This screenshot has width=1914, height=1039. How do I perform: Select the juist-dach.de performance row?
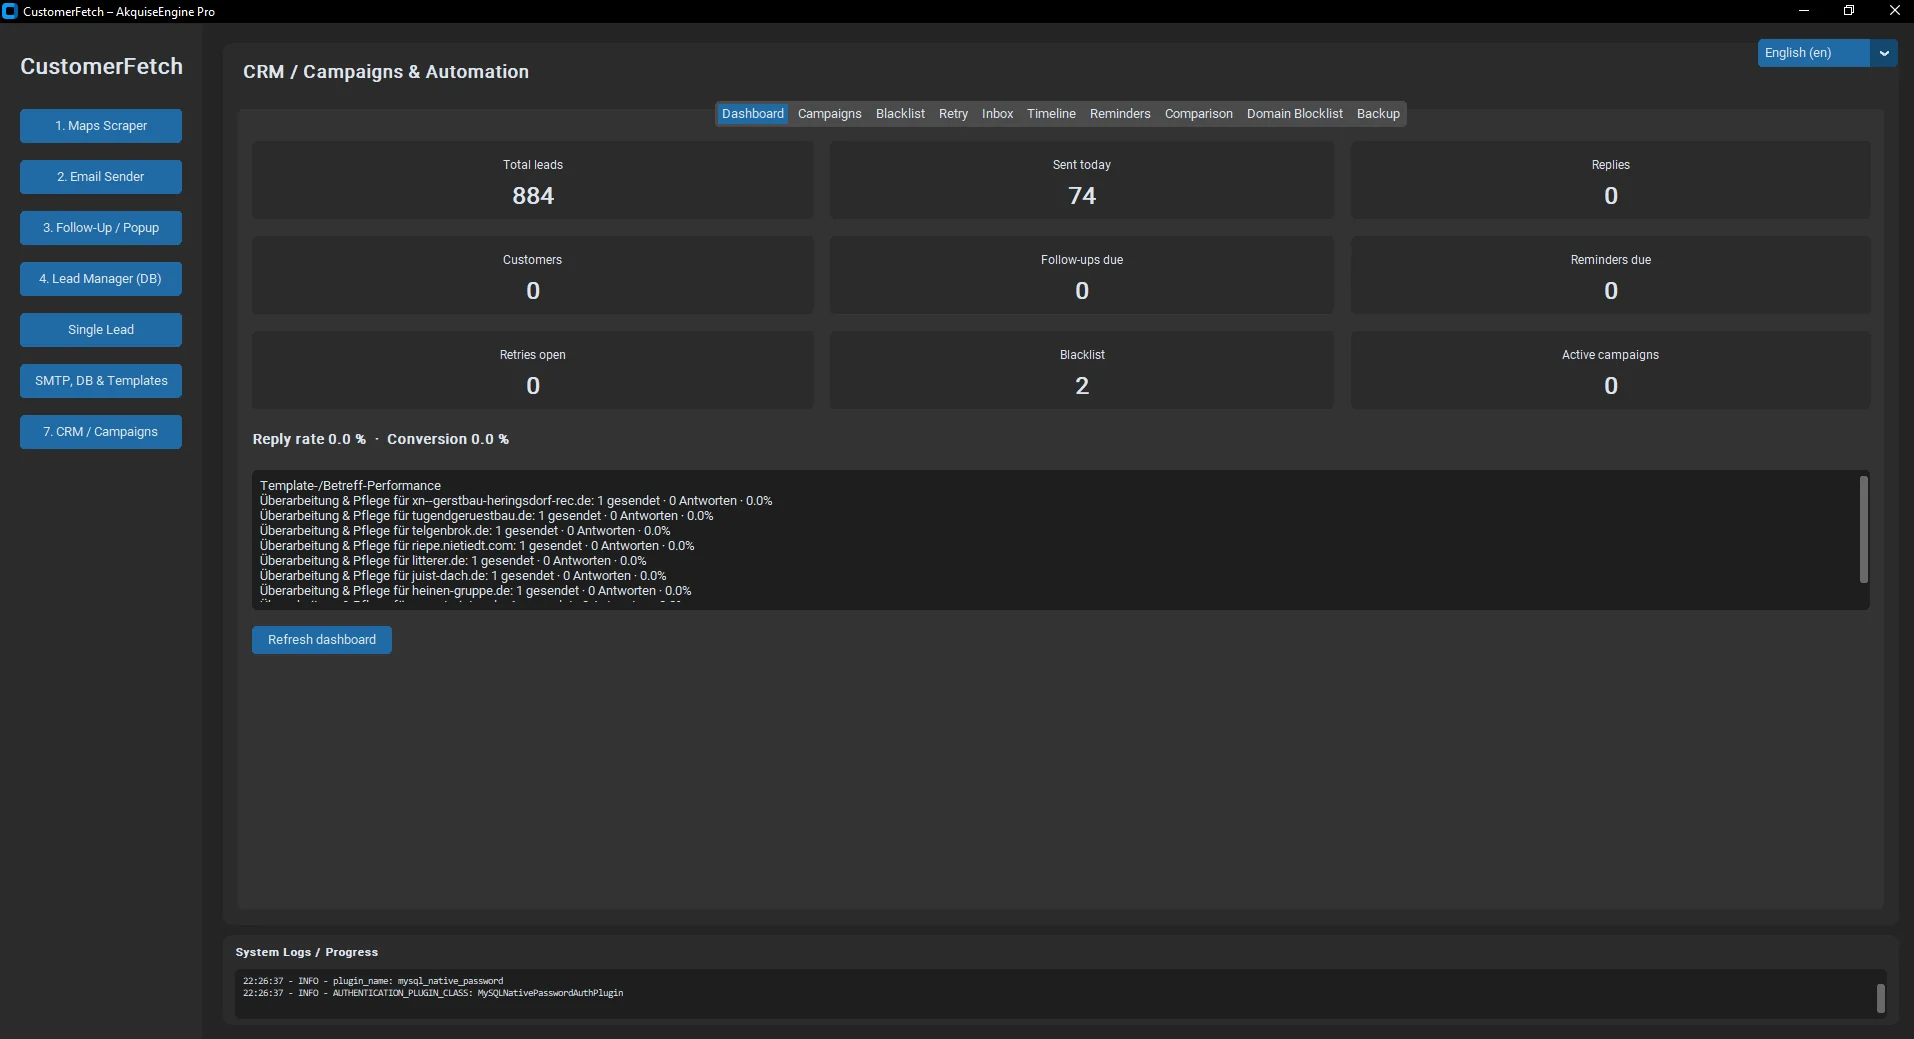463,576
